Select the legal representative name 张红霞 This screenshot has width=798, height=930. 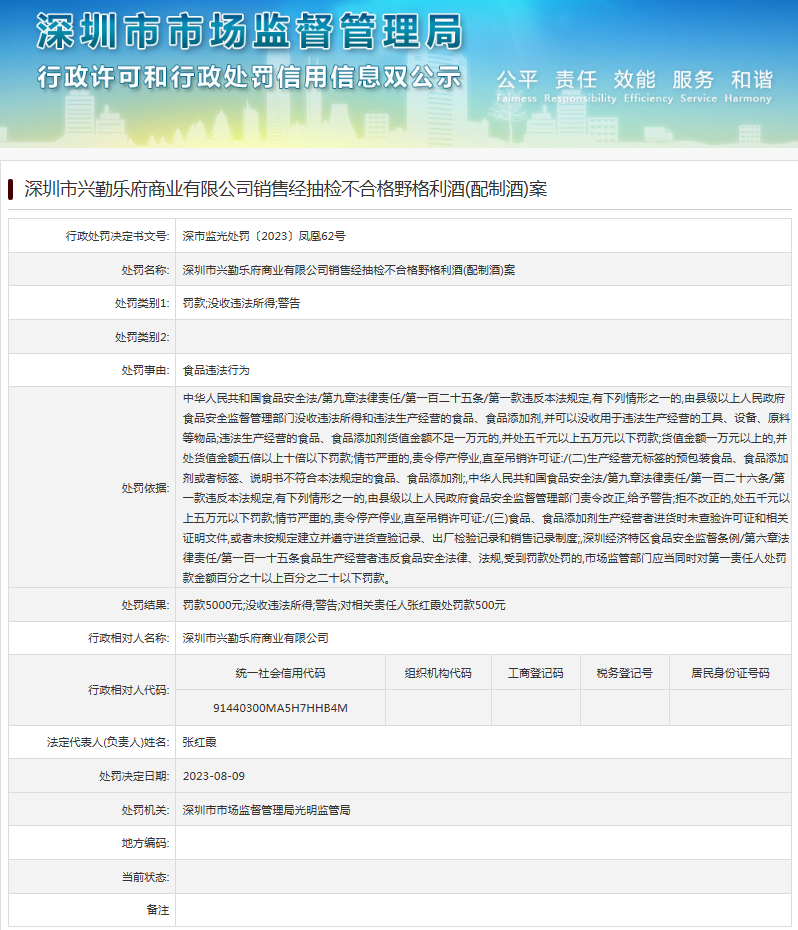(199, 742)
